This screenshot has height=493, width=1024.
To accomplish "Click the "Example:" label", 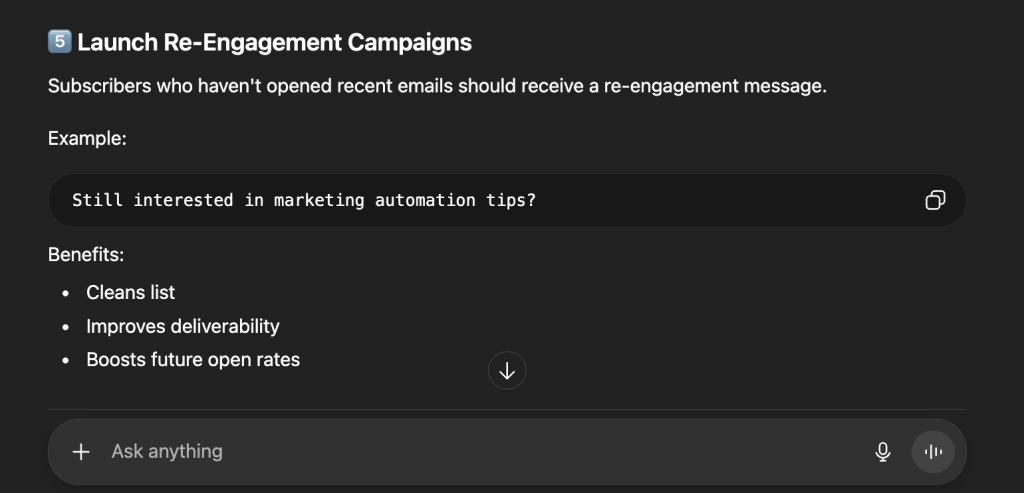I will pyautogui.click(x=87, y=138).
